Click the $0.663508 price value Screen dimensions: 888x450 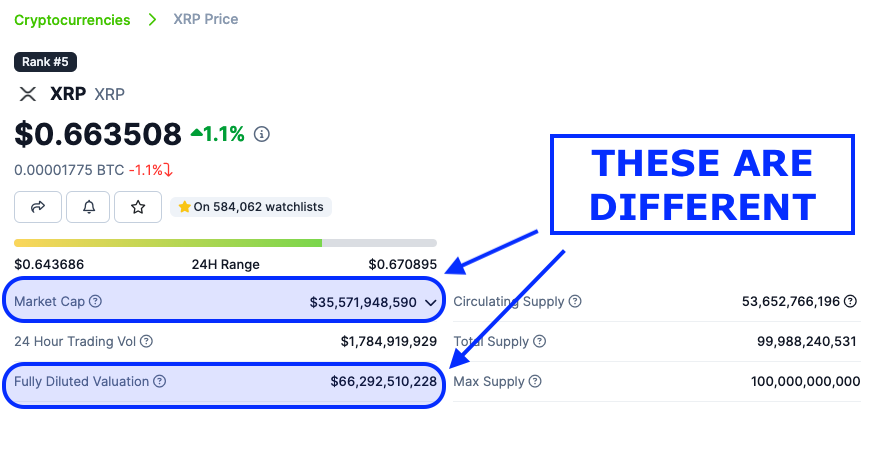[x=98, y=134]
